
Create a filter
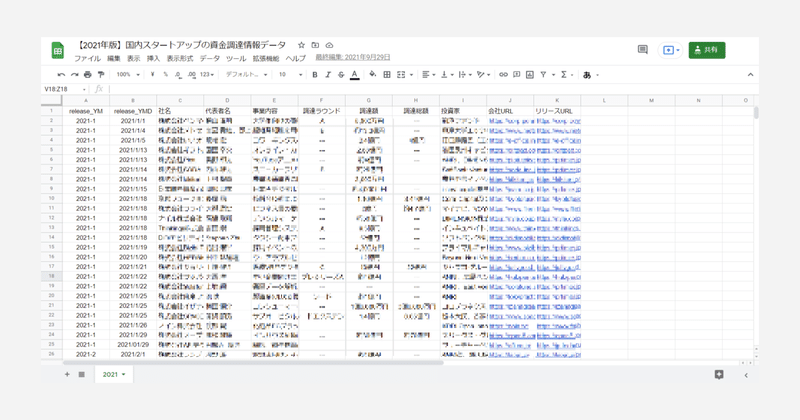coord(543,75)
